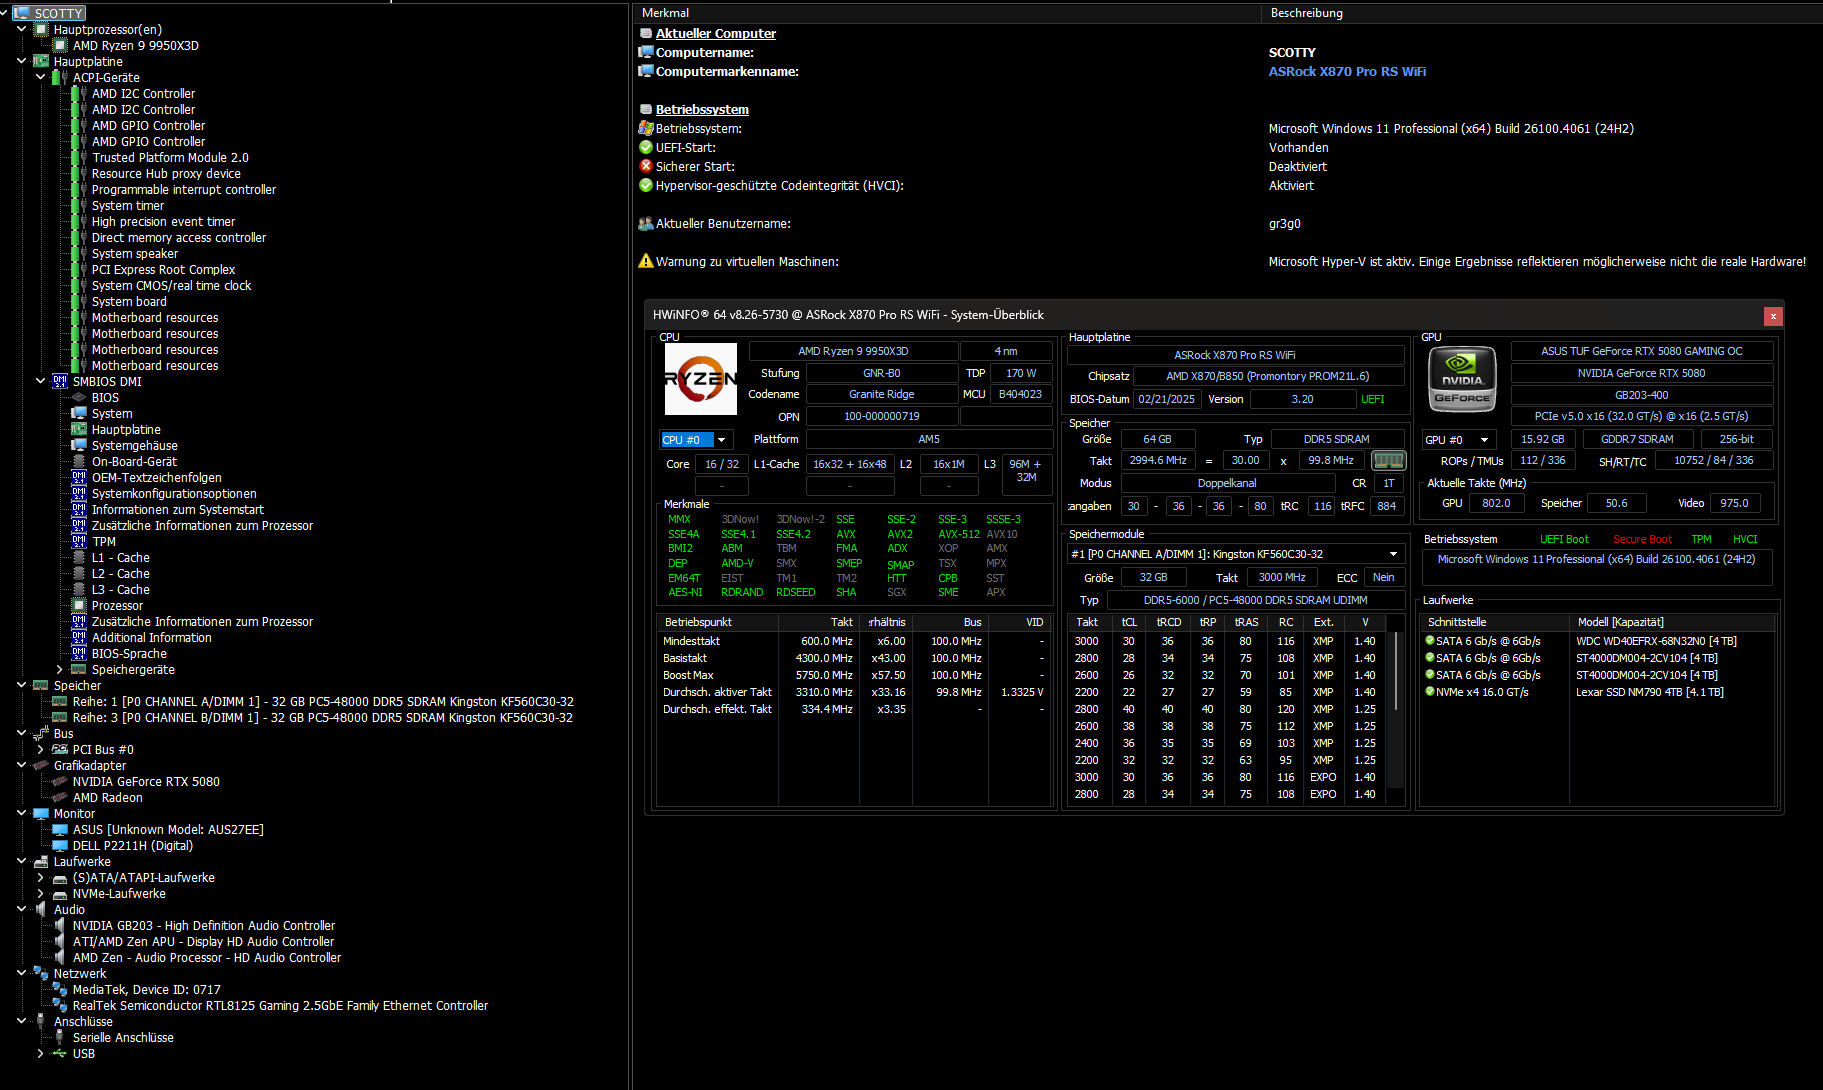Viewport: 1823px width, 1090px height.
Task: Open ASRock X870 Pro RS WiFi link
Action: point(1347,71)
